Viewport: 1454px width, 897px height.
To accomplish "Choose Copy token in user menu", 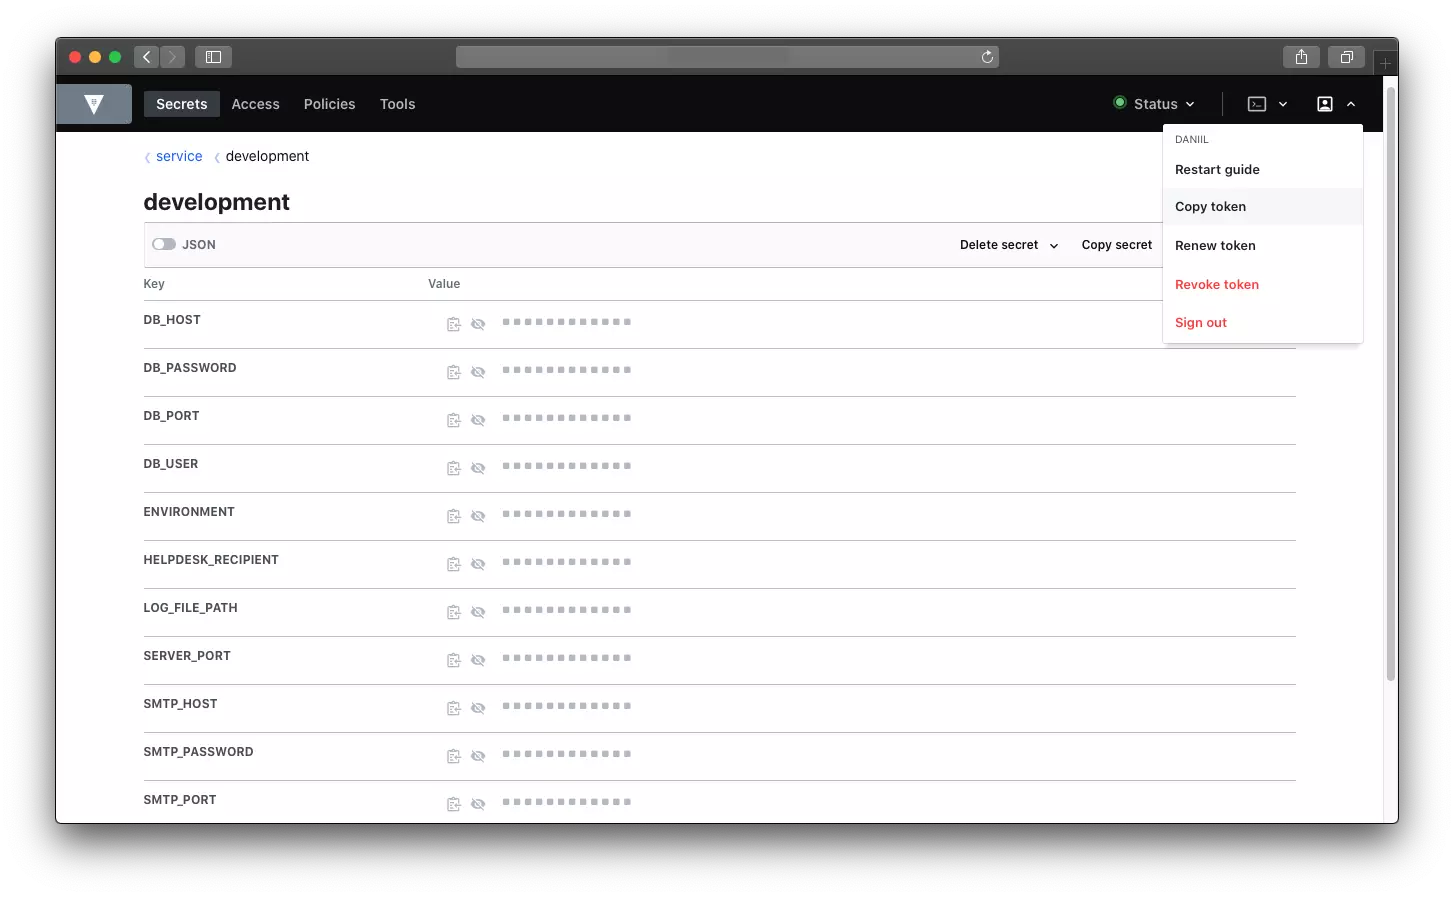I will (x=1263, y=207).
